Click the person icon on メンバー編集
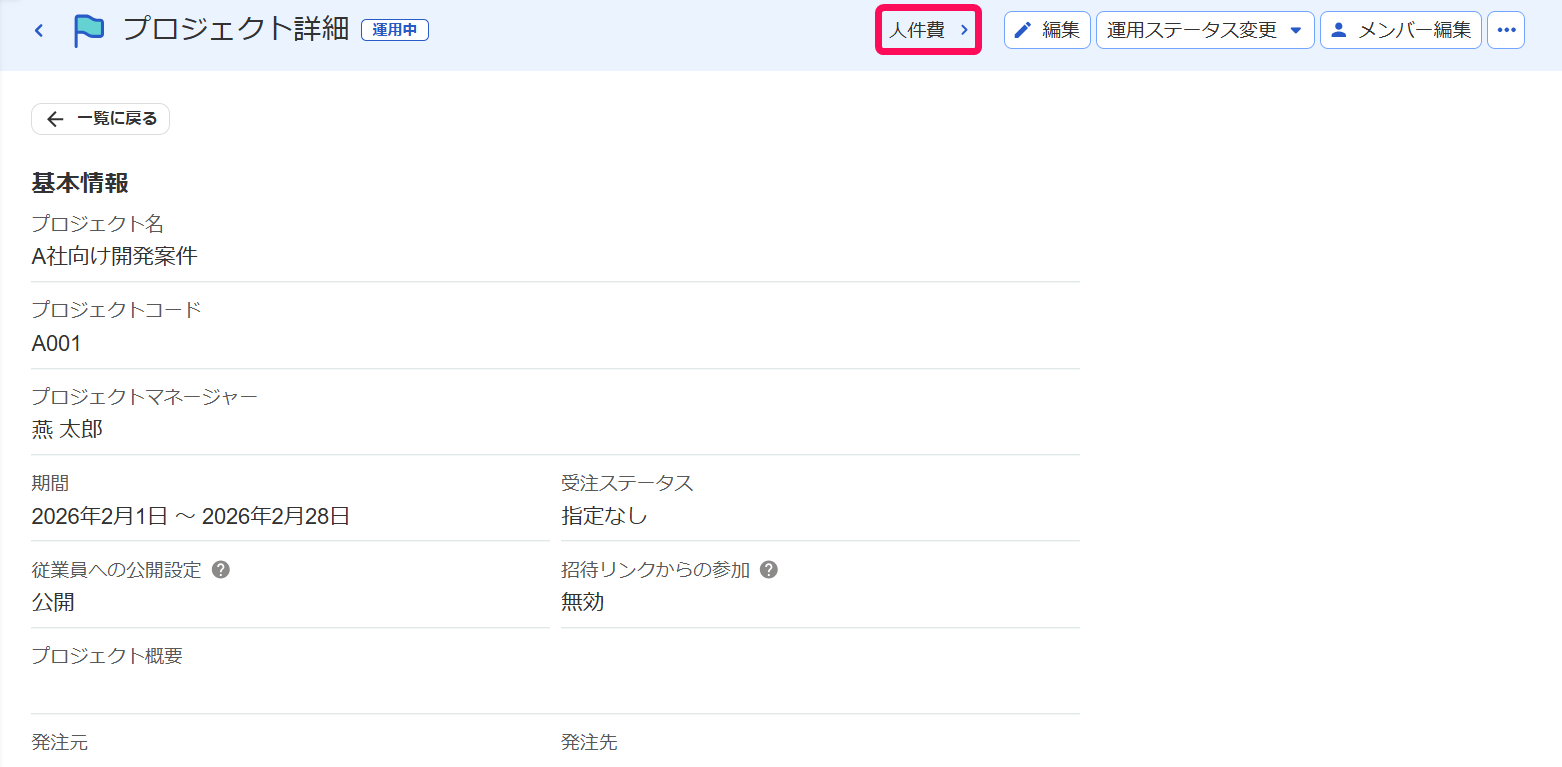Viewport: 1562px width, 767px height. pyautogui.click(x=1339, y=30)
